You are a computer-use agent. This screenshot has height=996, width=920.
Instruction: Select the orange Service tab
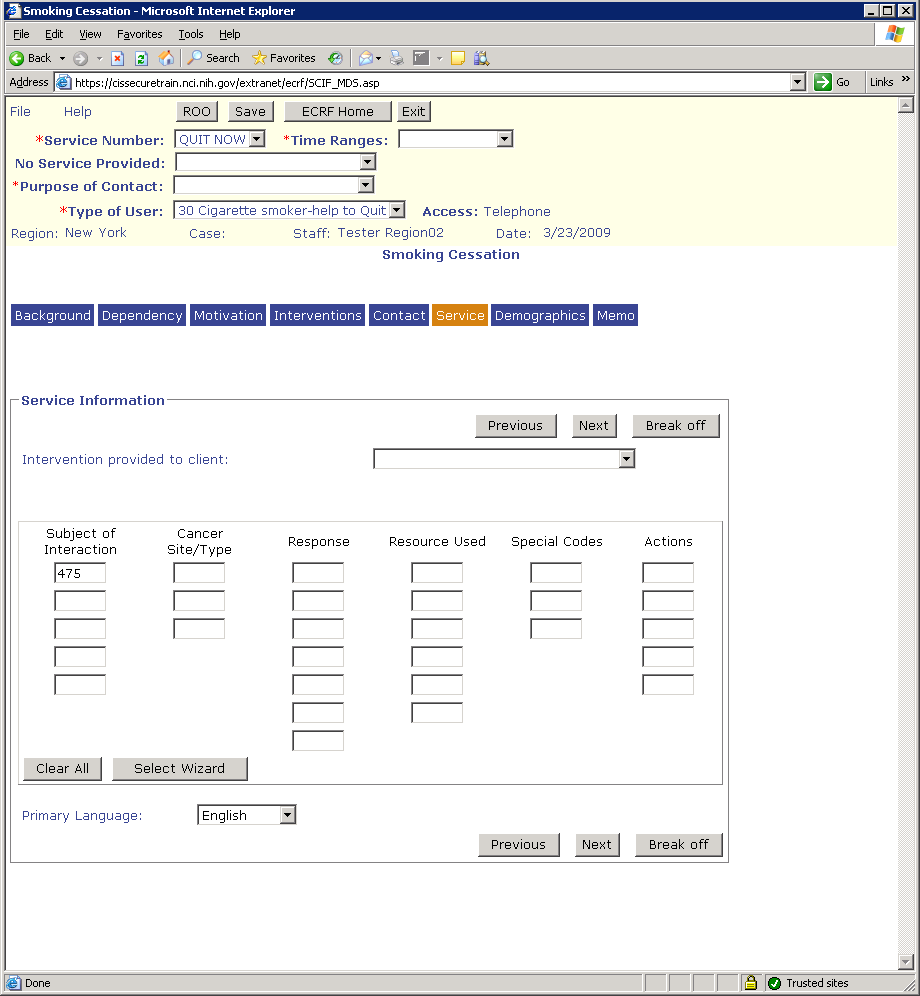(460, 315)
